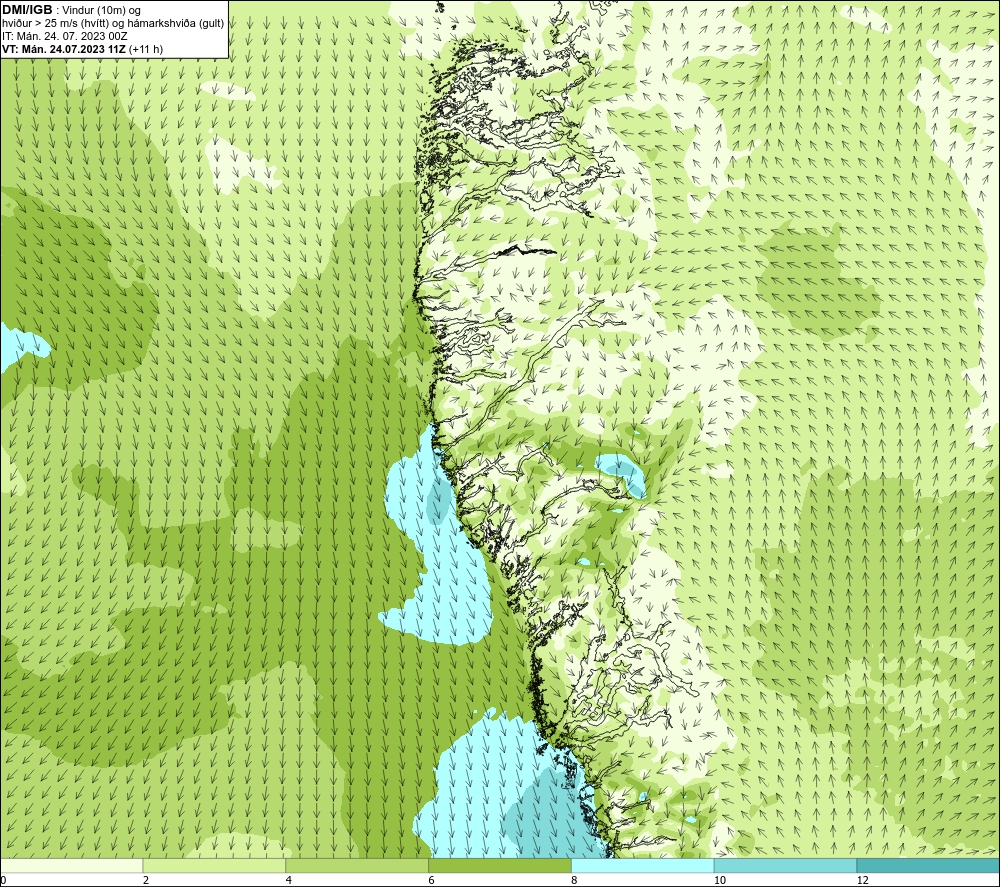Click the "6" label on the wind scale
Screen dimensions: 1000x887
pos(432,880)
